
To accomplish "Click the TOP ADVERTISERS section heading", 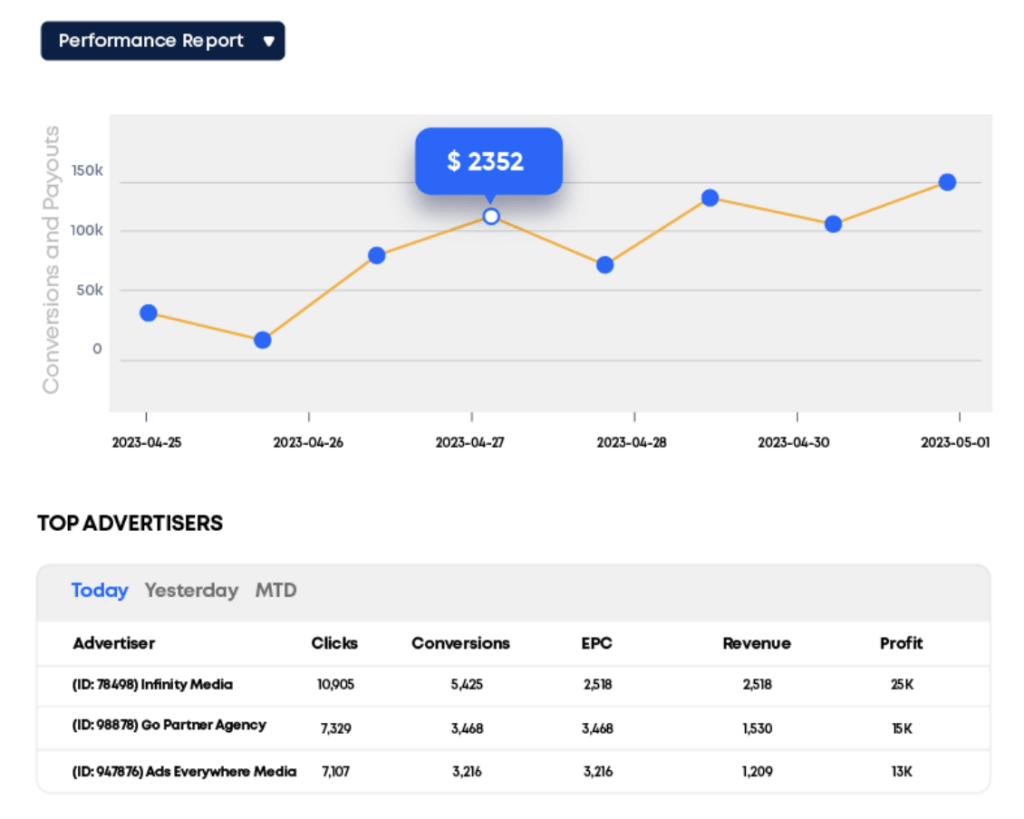I will [129, 523].
